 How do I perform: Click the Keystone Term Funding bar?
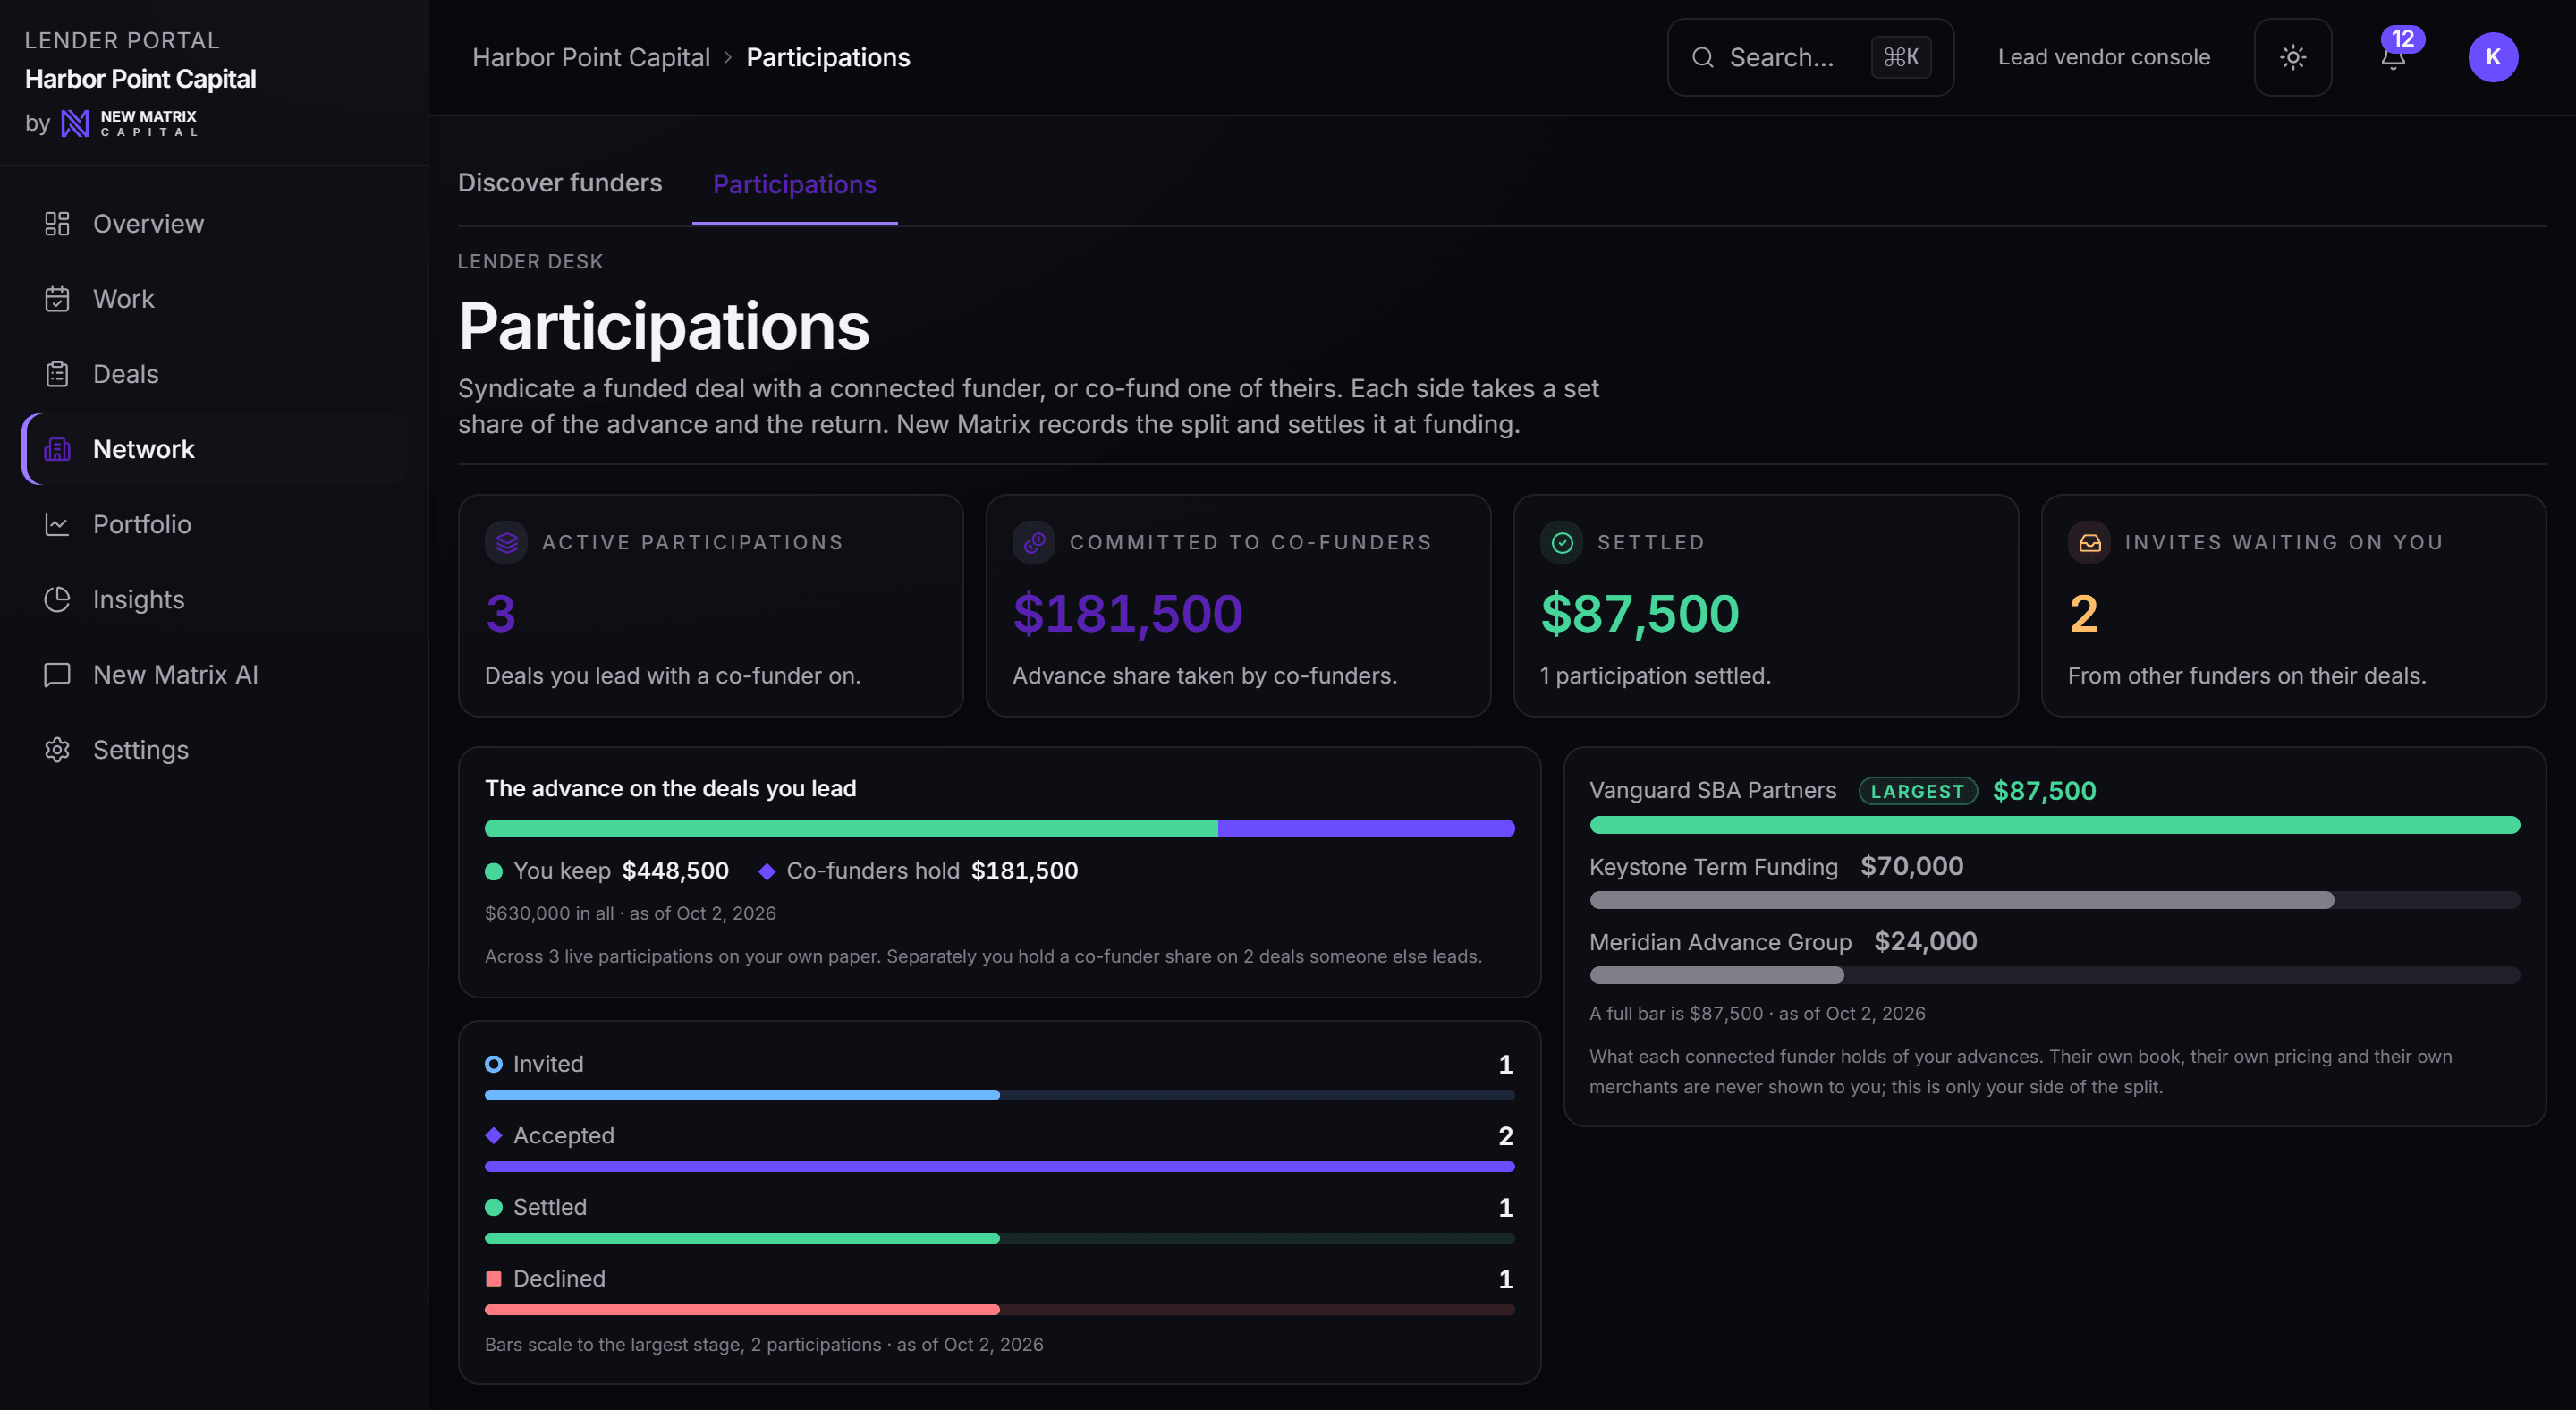pos(2055,900)
